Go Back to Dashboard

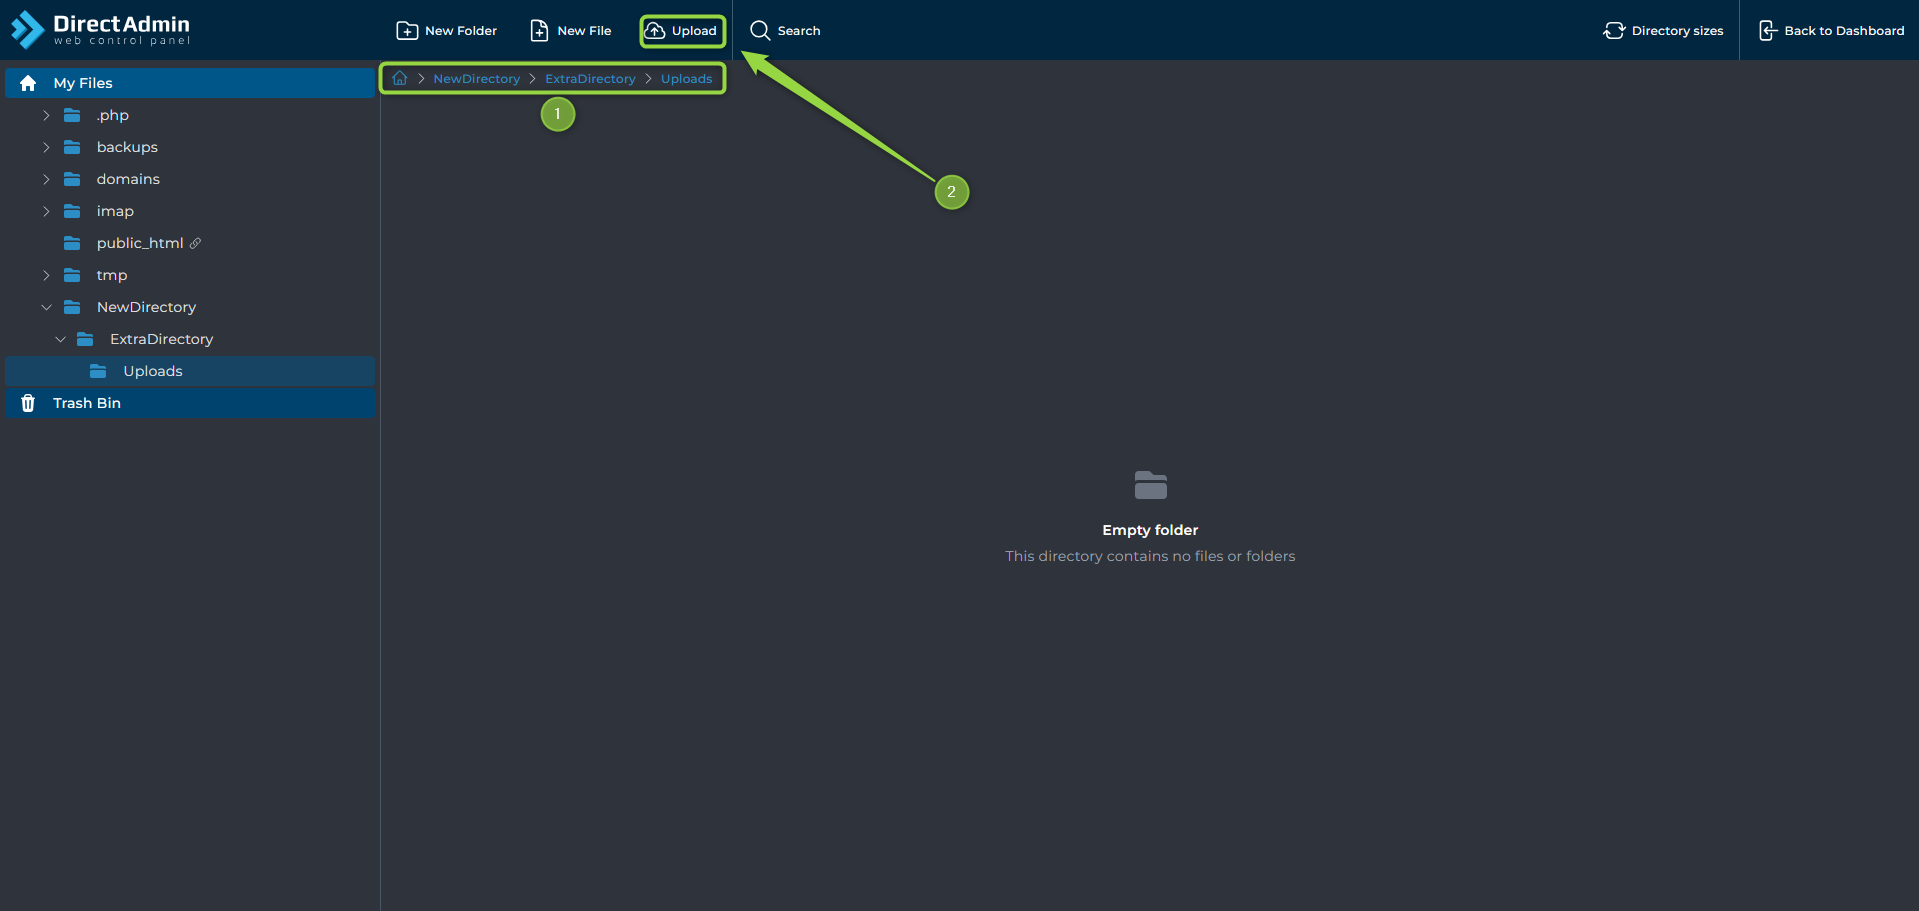tap(1831, 31)
